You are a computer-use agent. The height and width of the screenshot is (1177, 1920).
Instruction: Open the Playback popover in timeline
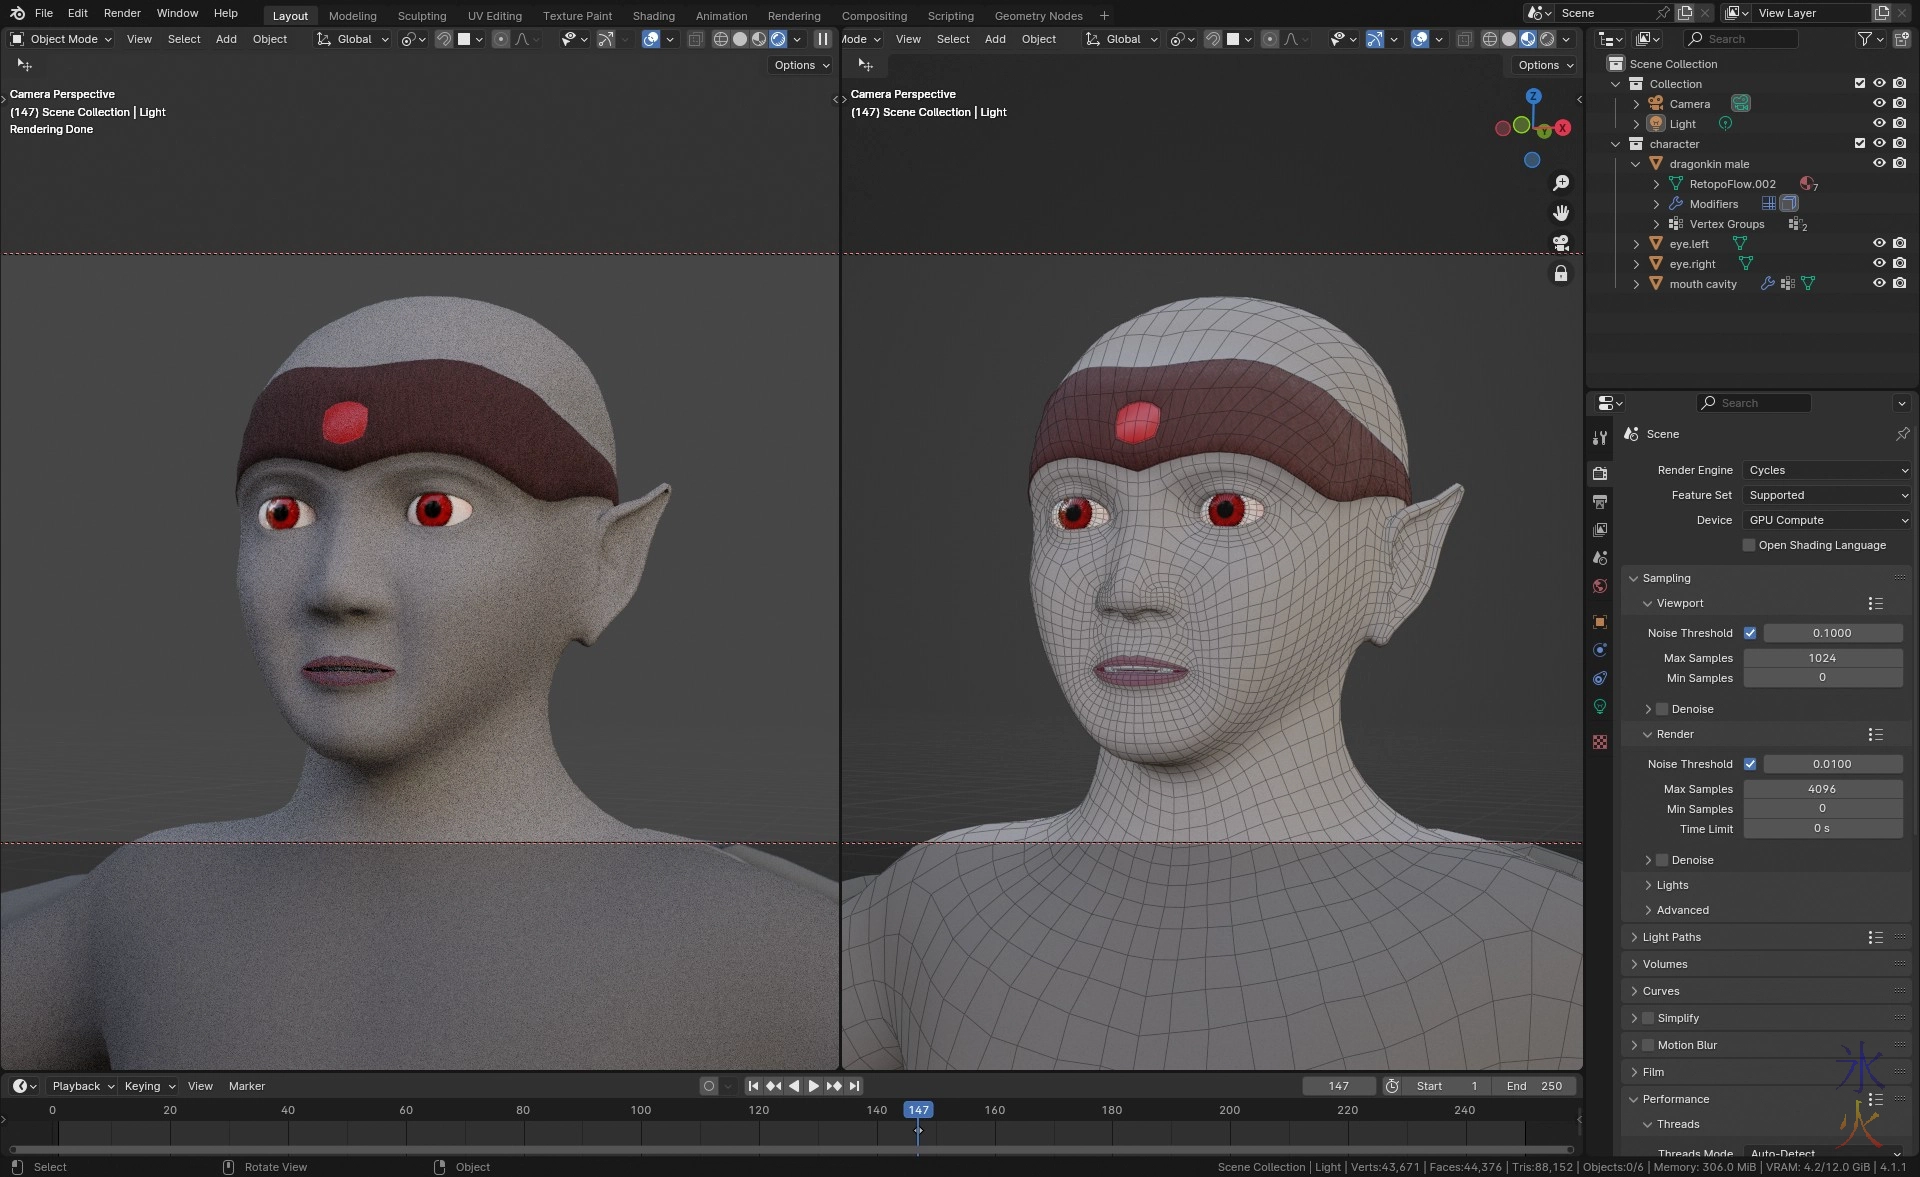coord(83,1086)
